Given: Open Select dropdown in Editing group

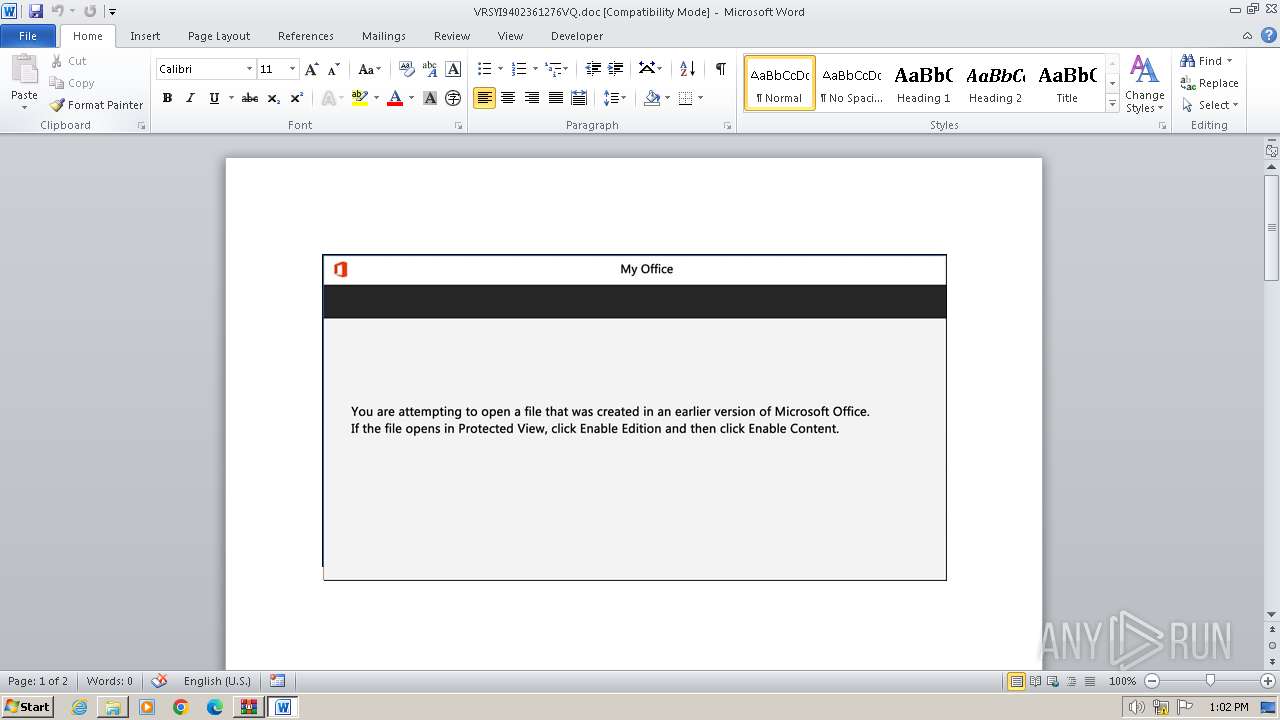Looking at the screenshot, I should pos(1209,105).
